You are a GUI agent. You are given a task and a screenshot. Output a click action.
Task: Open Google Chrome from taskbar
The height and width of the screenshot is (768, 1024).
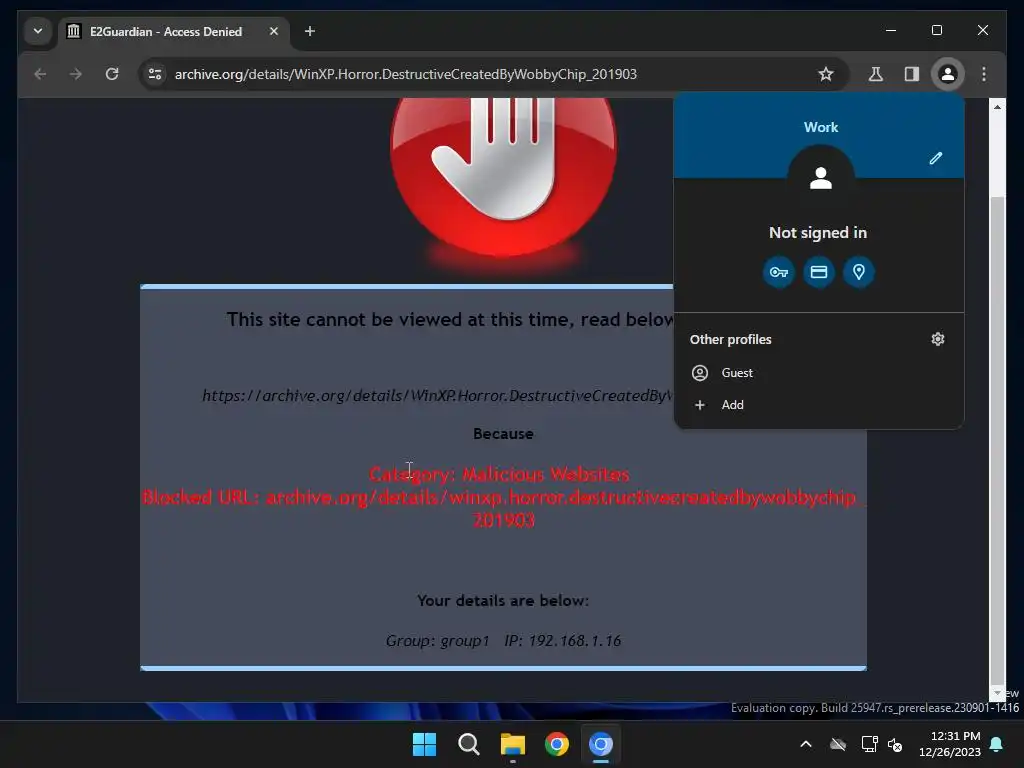tap(557, 744)
